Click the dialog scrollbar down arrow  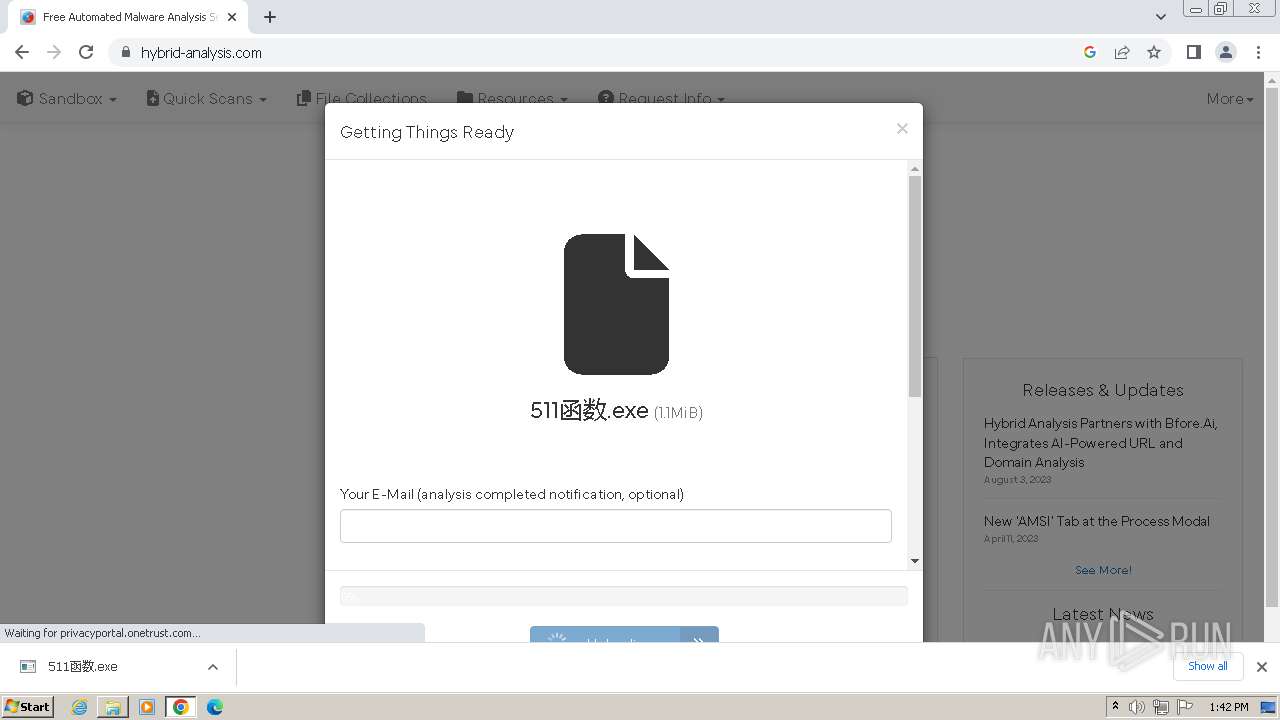click(x=915, y=561)
